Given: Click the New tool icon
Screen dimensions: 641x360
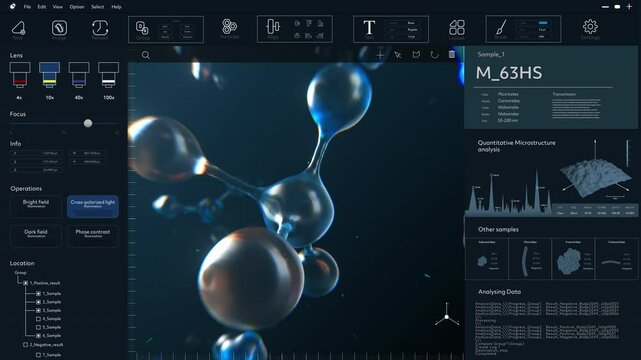Looking at the screenshot, I should point(18,28).
